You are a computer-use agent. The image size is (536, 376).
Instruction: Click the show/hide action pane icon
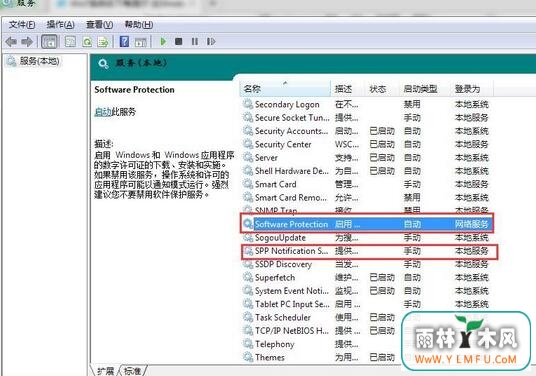pyautogui.click(x=140, y=42)
